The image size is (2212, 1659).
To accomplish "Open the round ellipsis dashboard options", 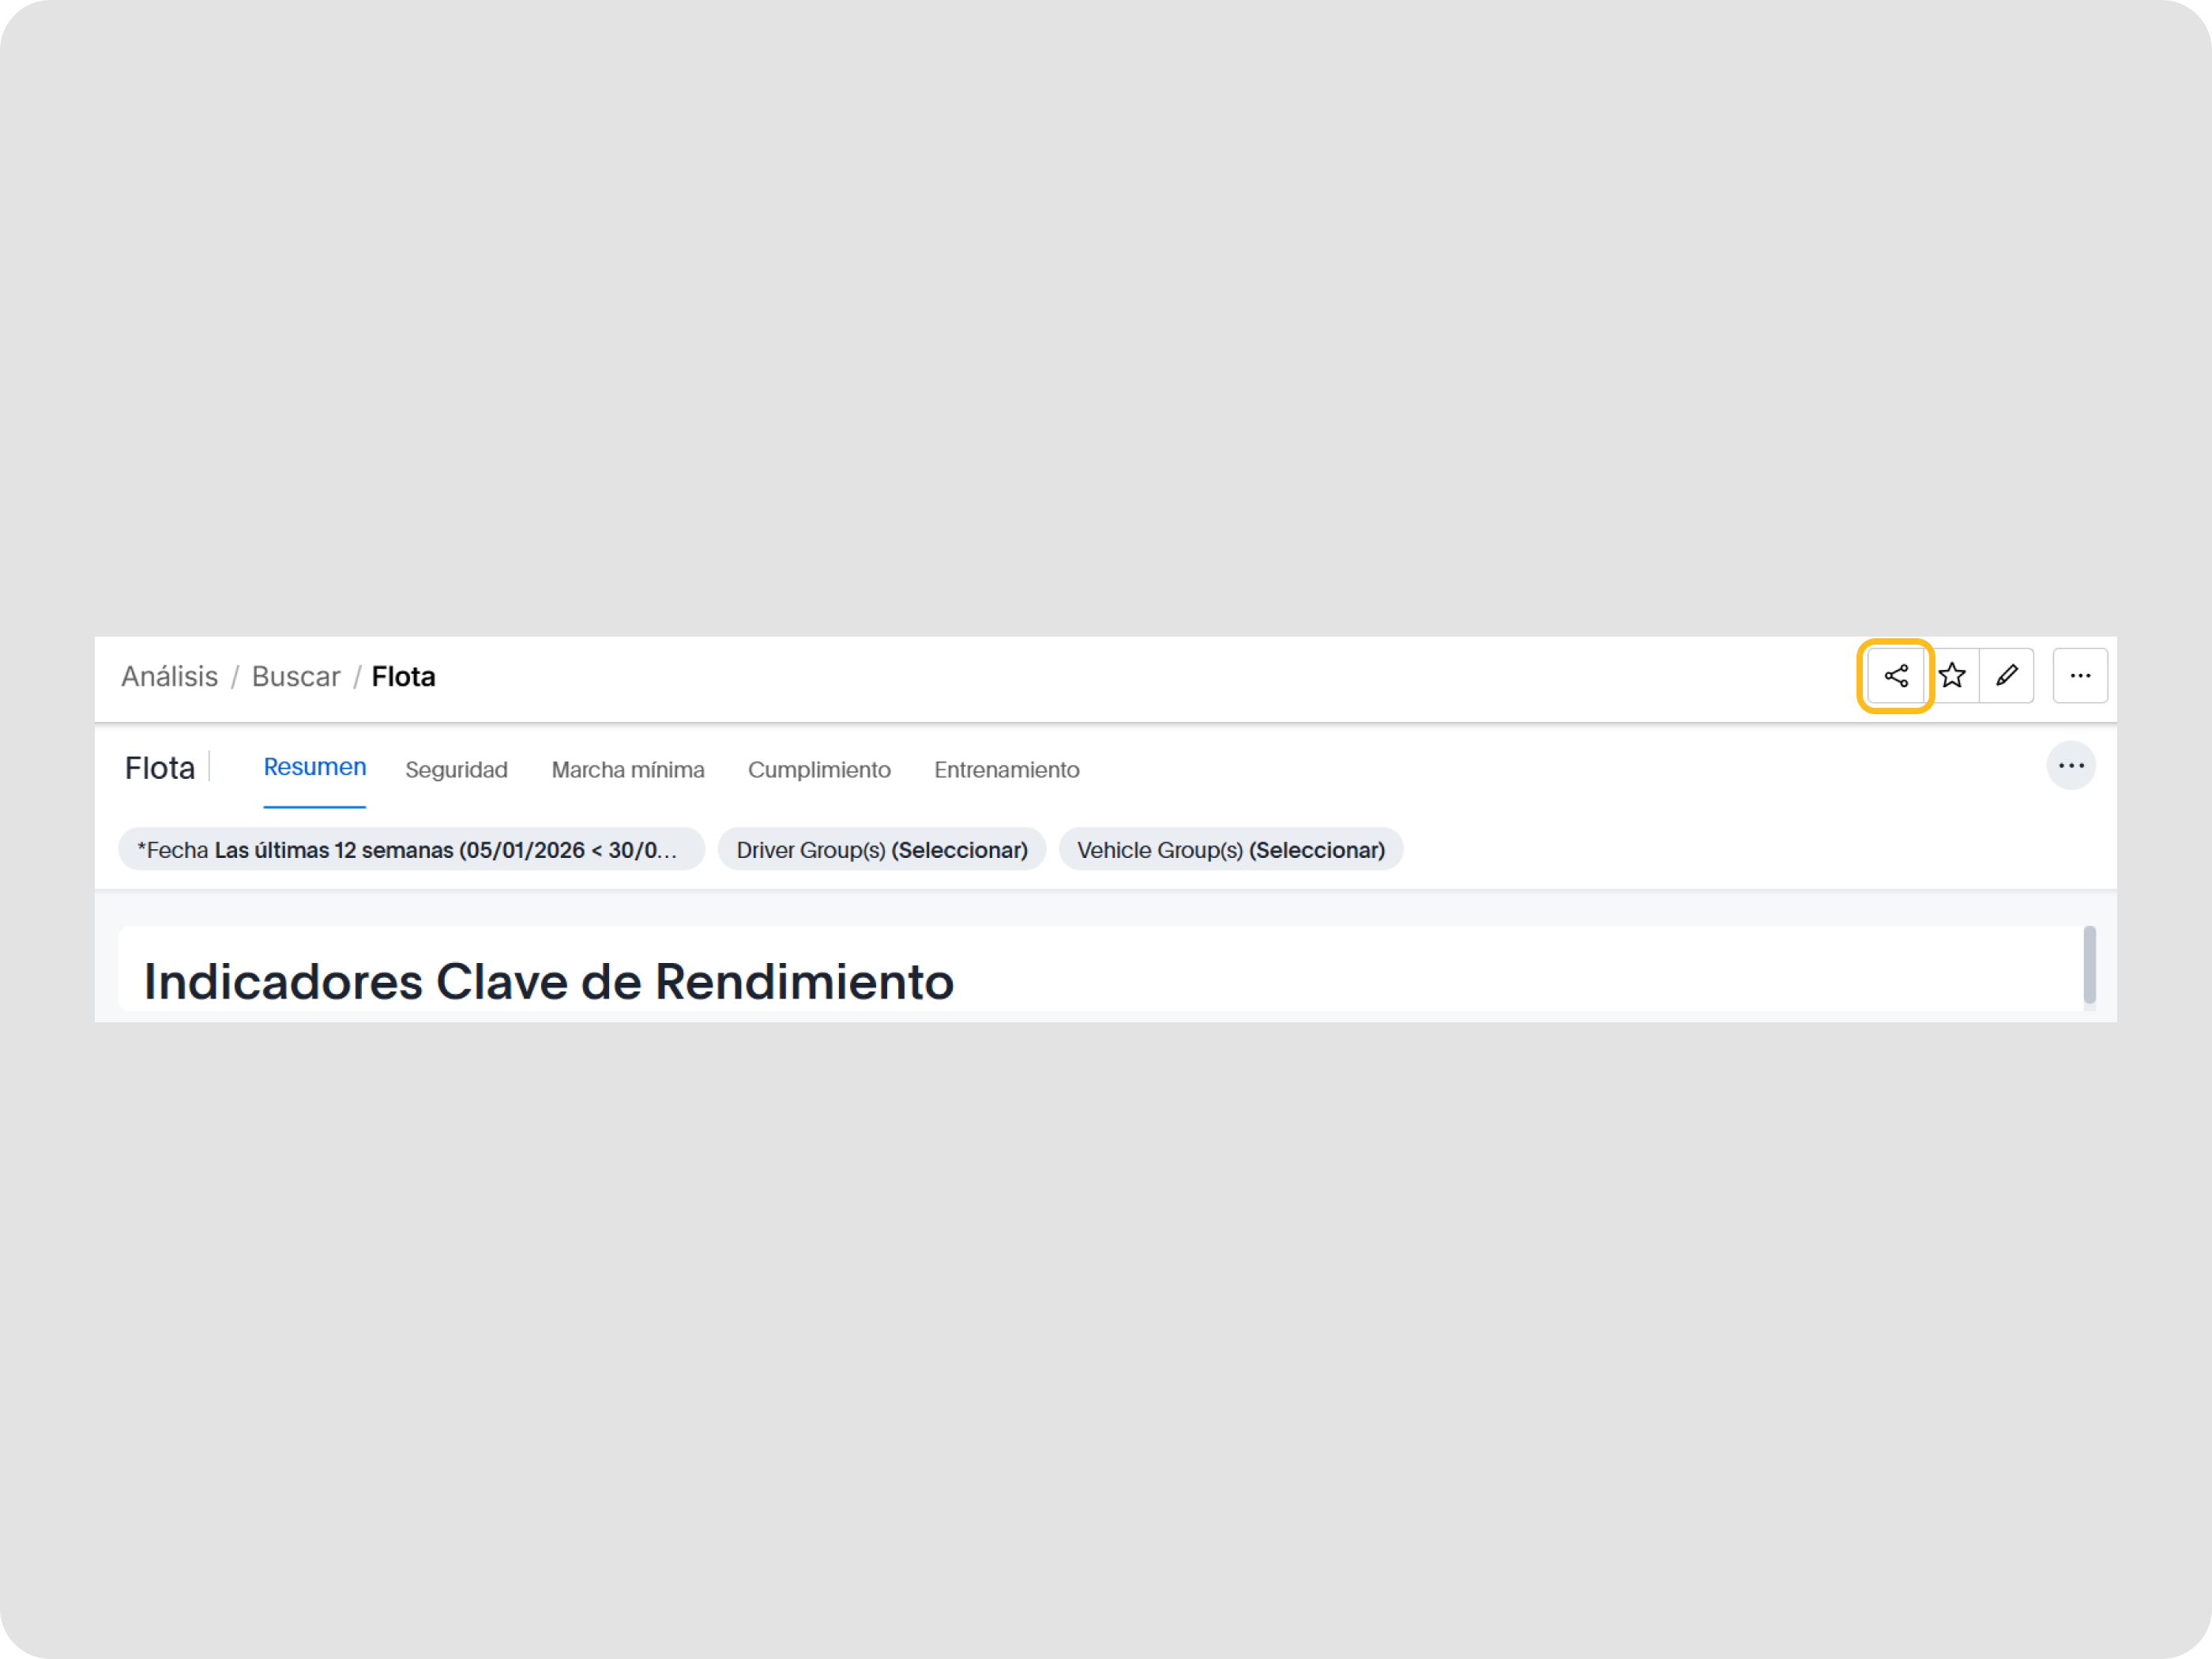I will (x=2070, y=766).
